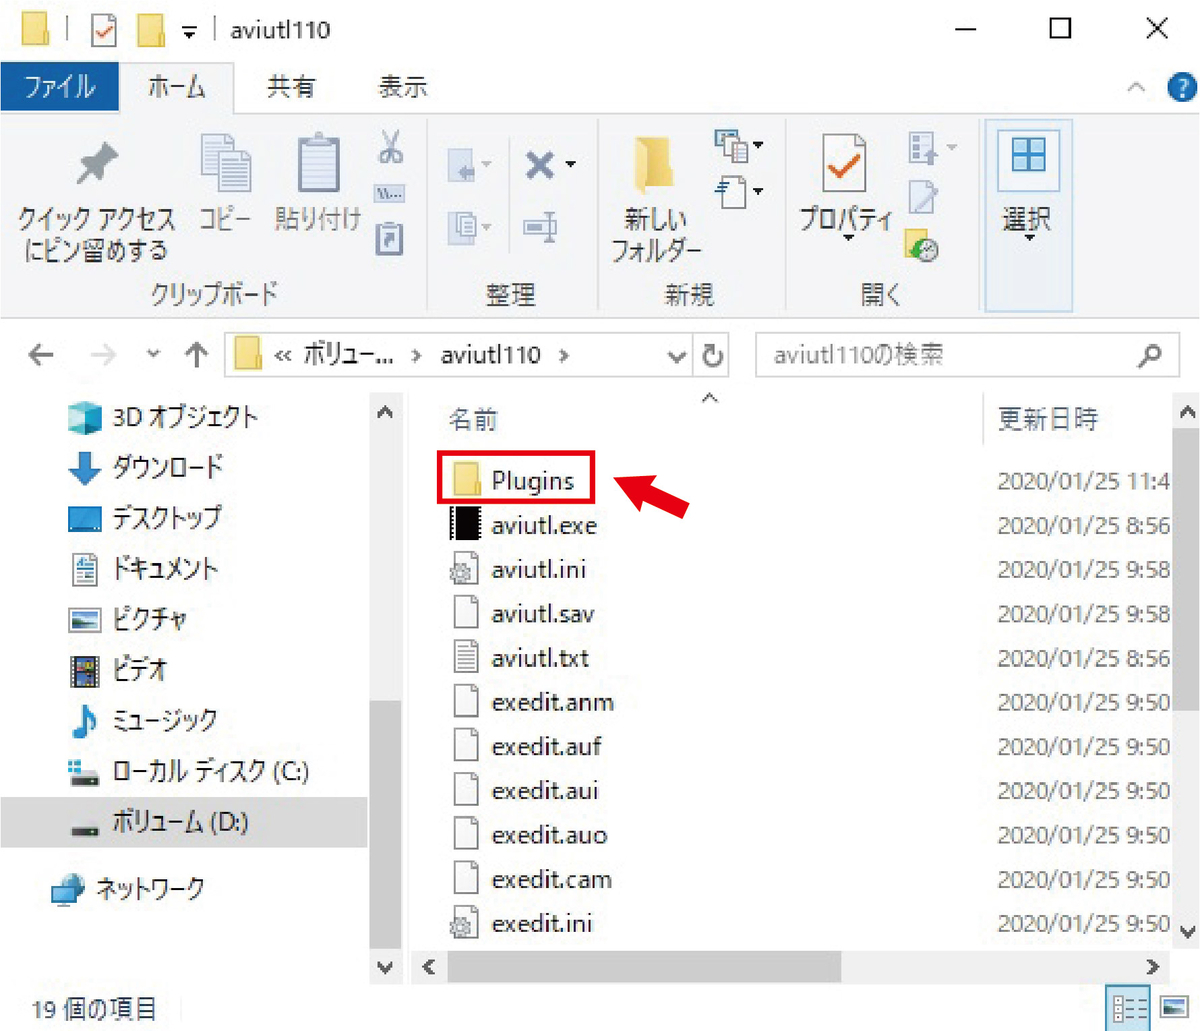Click the History icon in ribbon
The image size is (1200, 1031).
point(921,244)
